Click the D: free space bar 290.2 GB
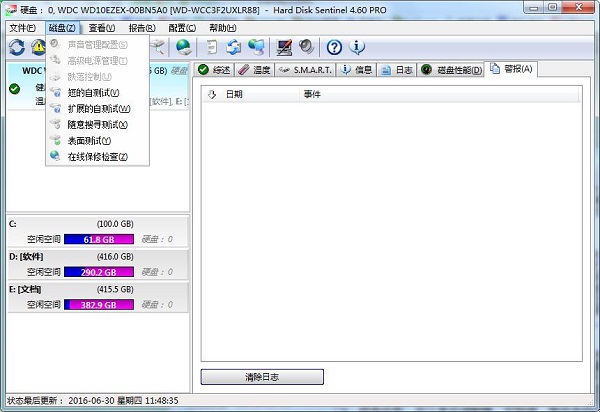 (x=99, y=272)
